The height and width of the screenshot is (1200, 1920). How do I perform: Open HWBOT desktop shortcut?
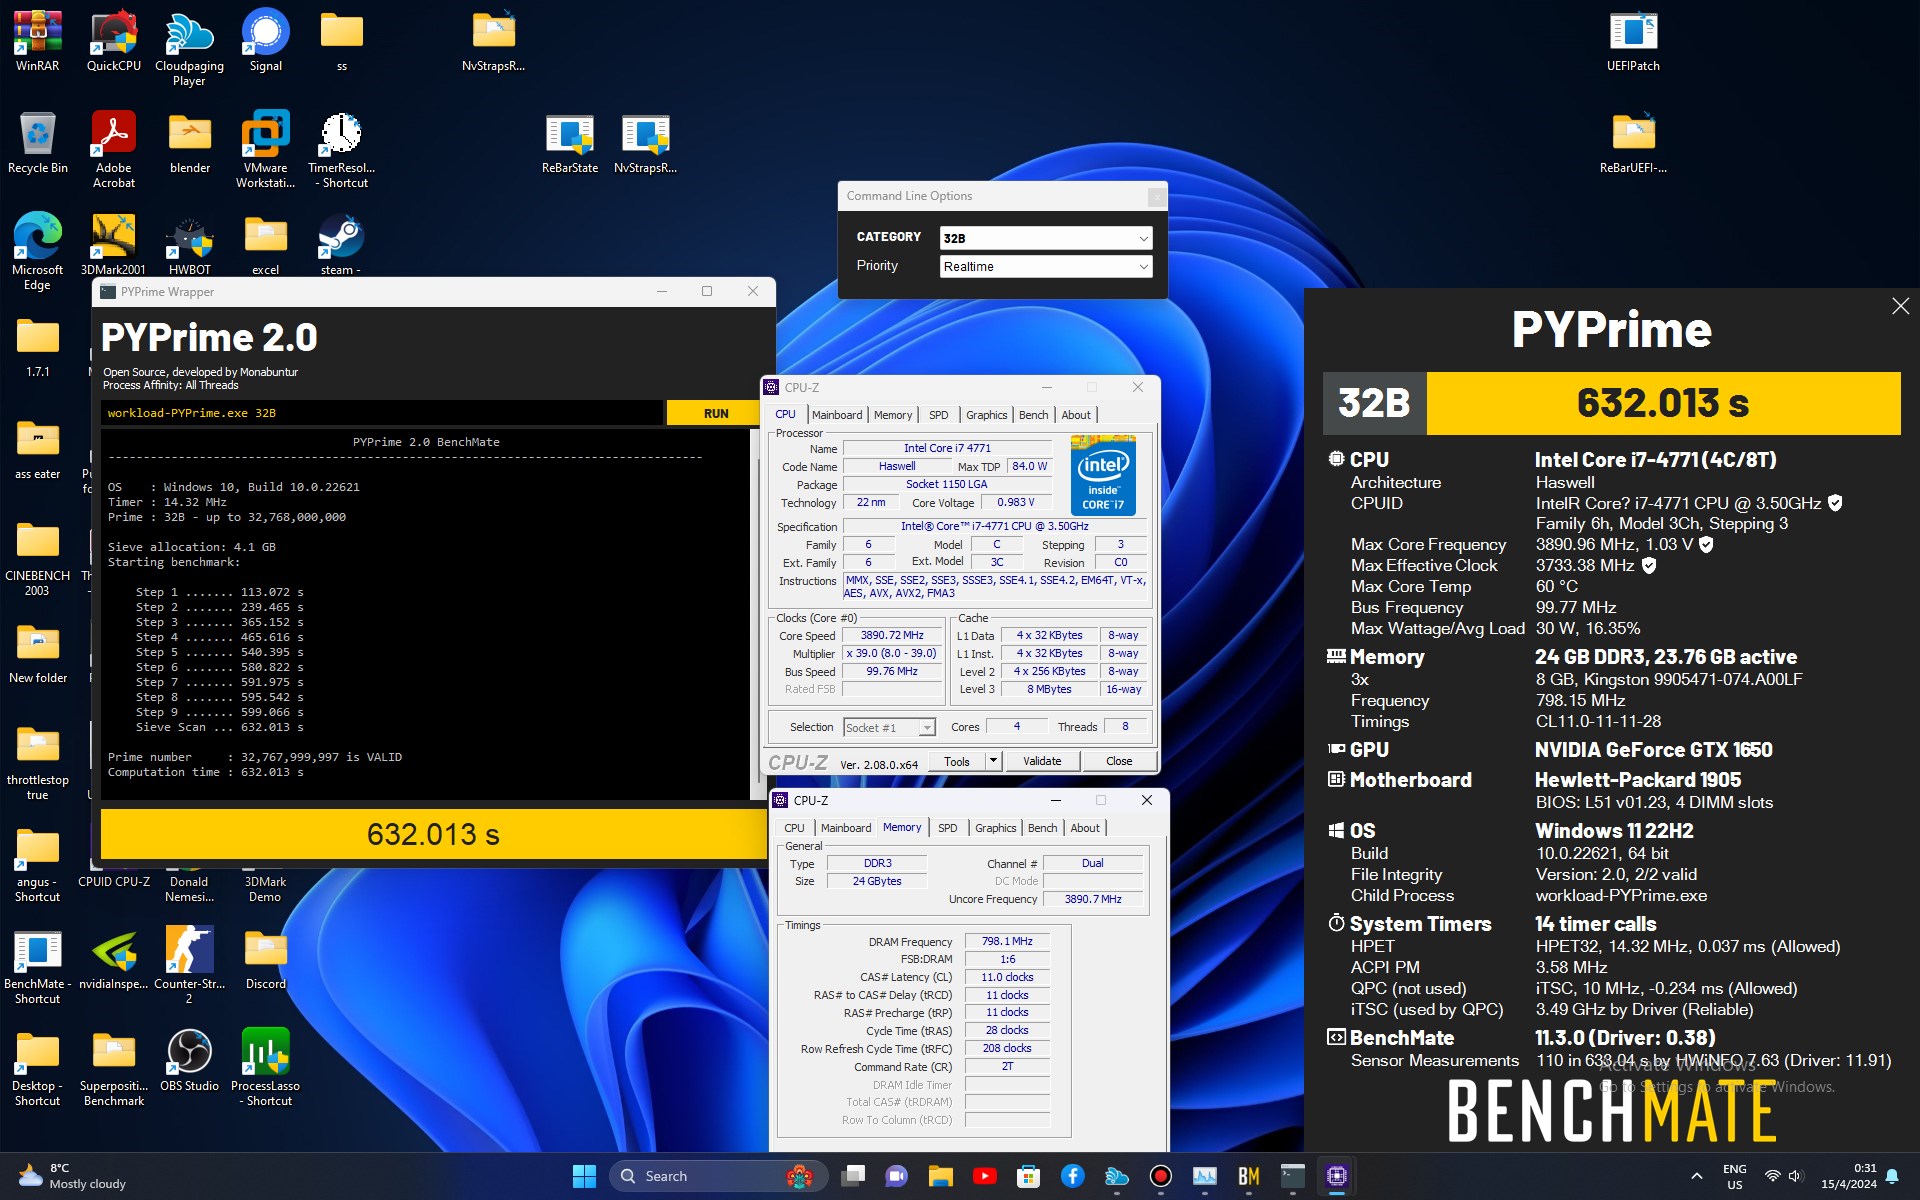(x=189, y=245)
